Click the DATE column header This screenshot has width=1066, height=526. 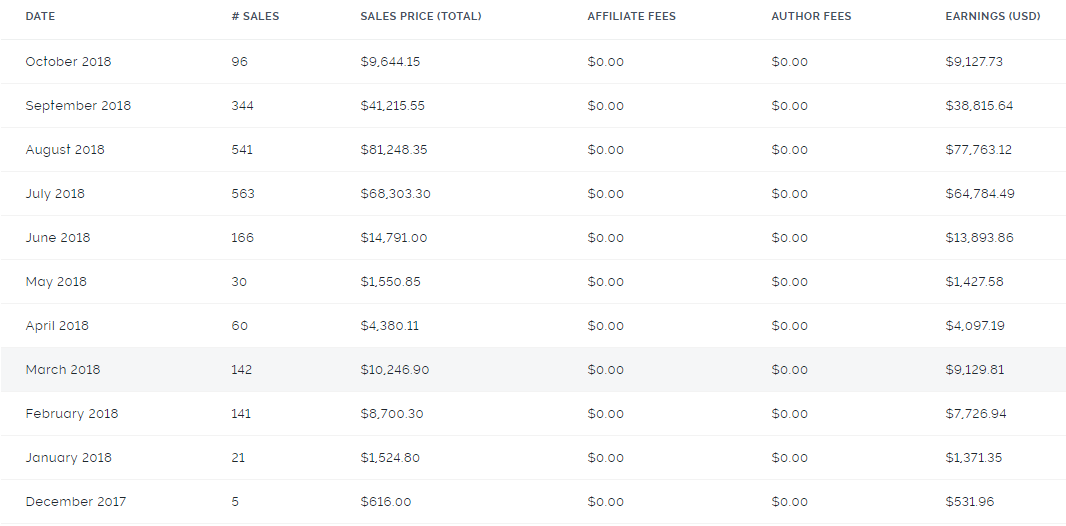40,16
